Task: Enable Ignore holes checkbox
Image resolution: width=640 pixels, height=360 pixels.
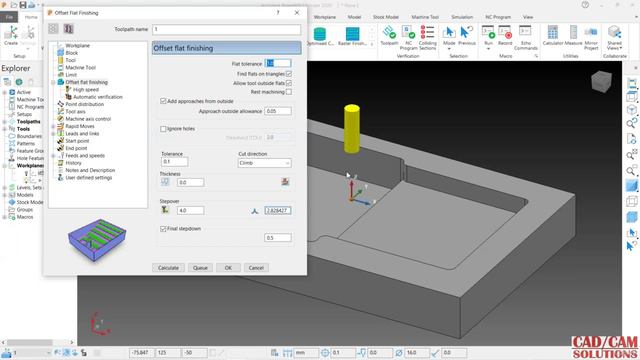Action: coord(163,129)
